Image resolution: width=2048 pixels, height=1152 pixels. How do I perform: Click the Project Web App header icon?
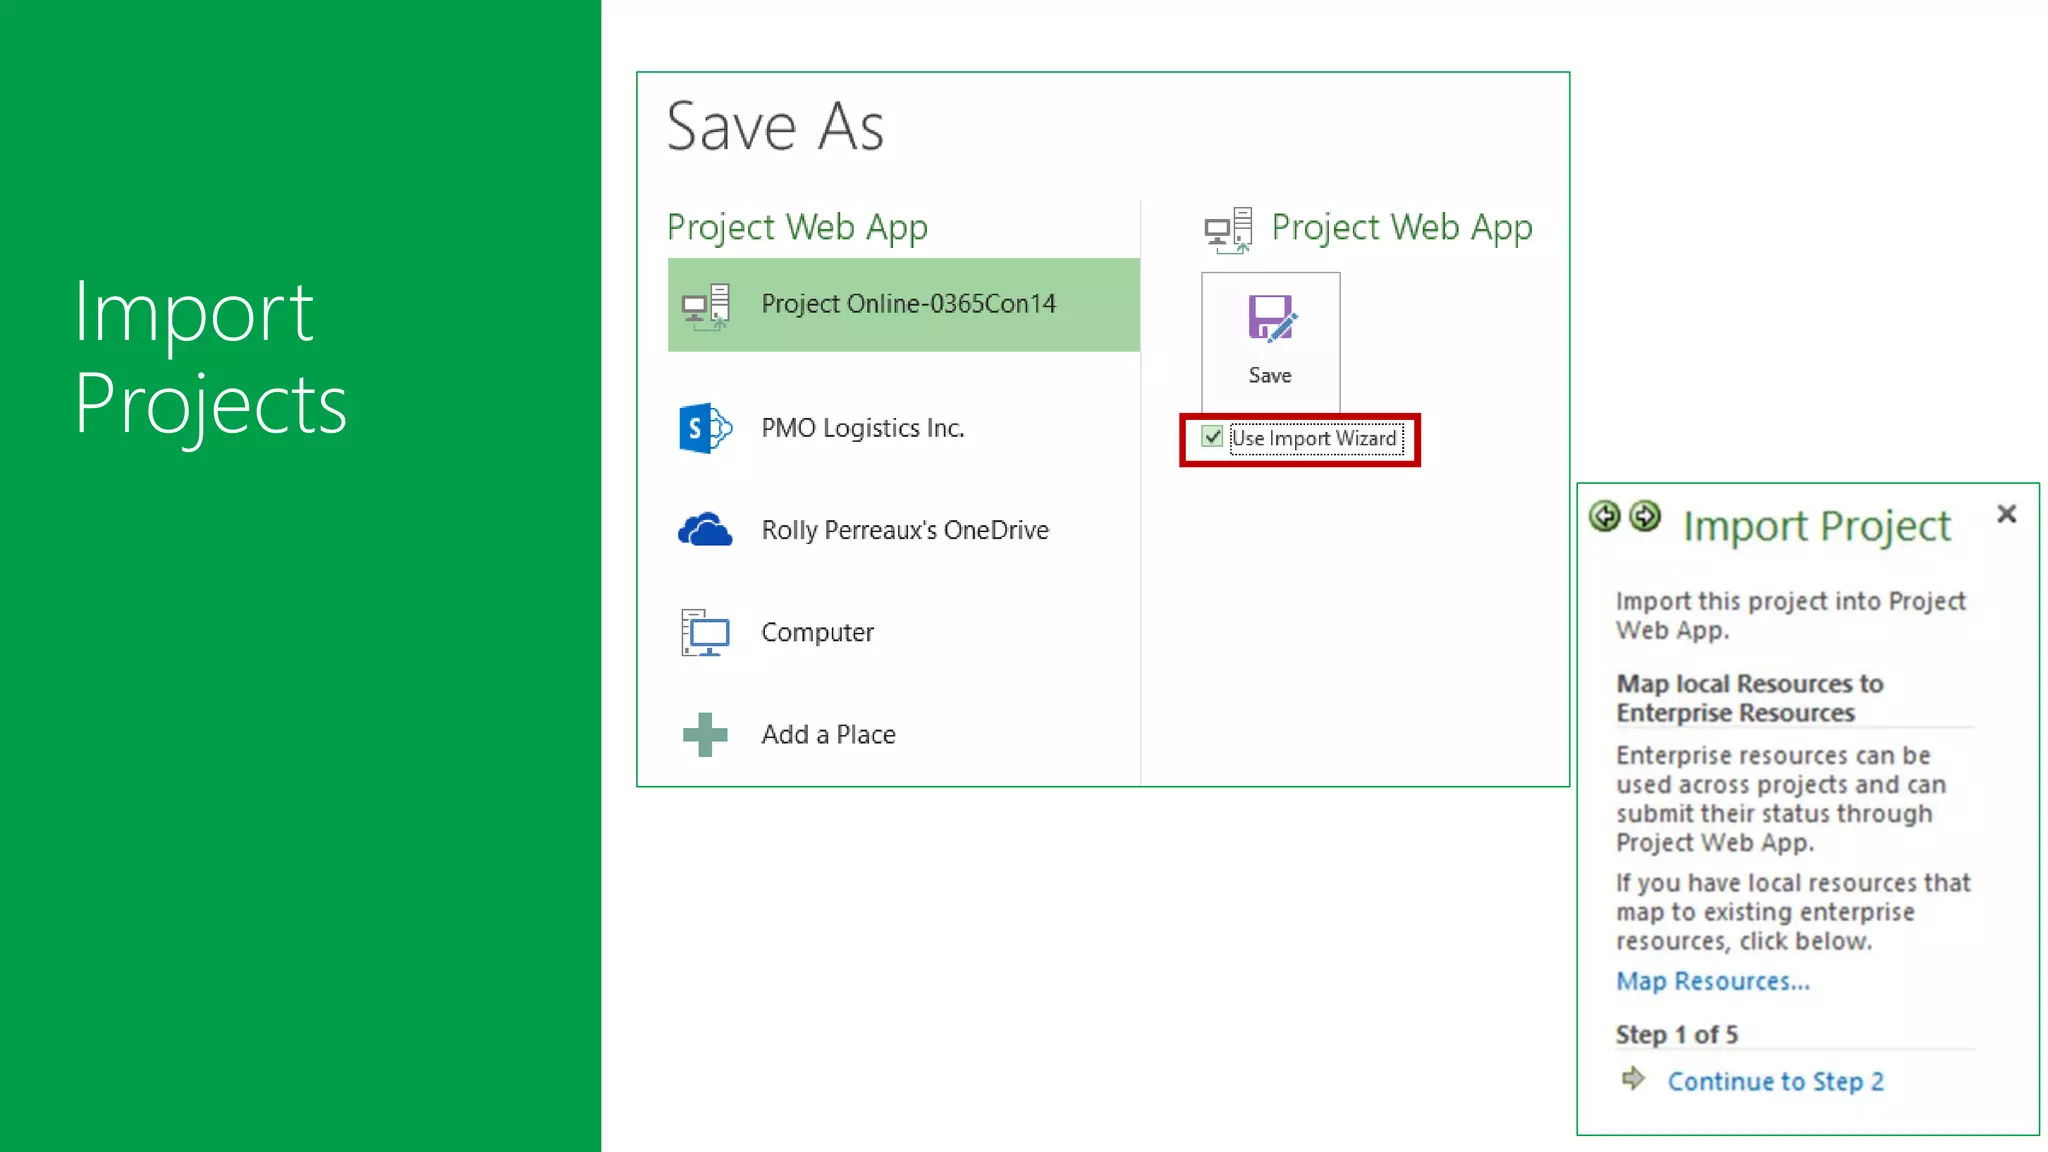click(1228, 229)
